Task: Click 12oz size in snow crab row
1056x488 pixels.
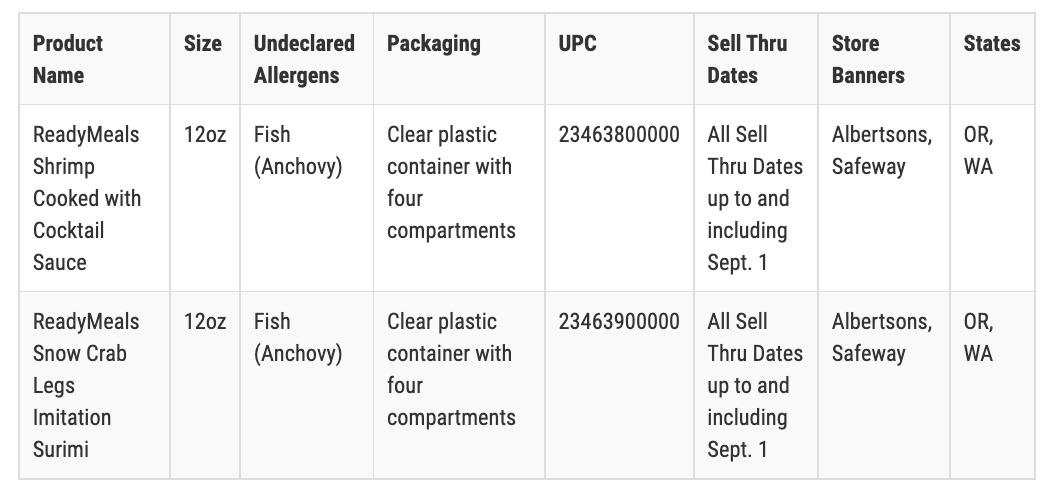Action: pyautogui.click(x=205, y=322)
